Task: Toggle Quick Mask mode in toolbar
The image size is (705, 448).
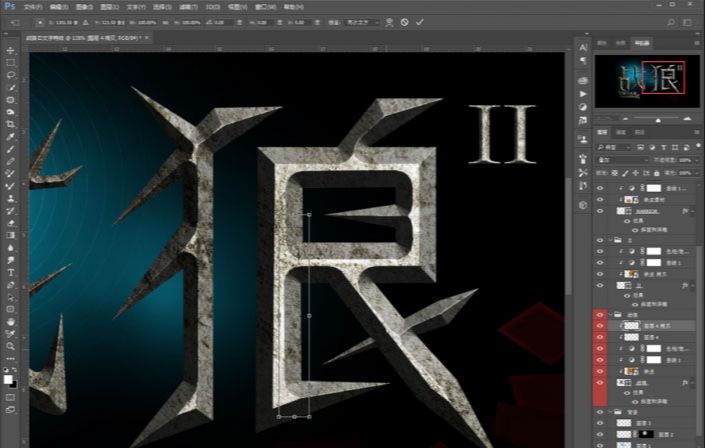Action: (10, 398)
